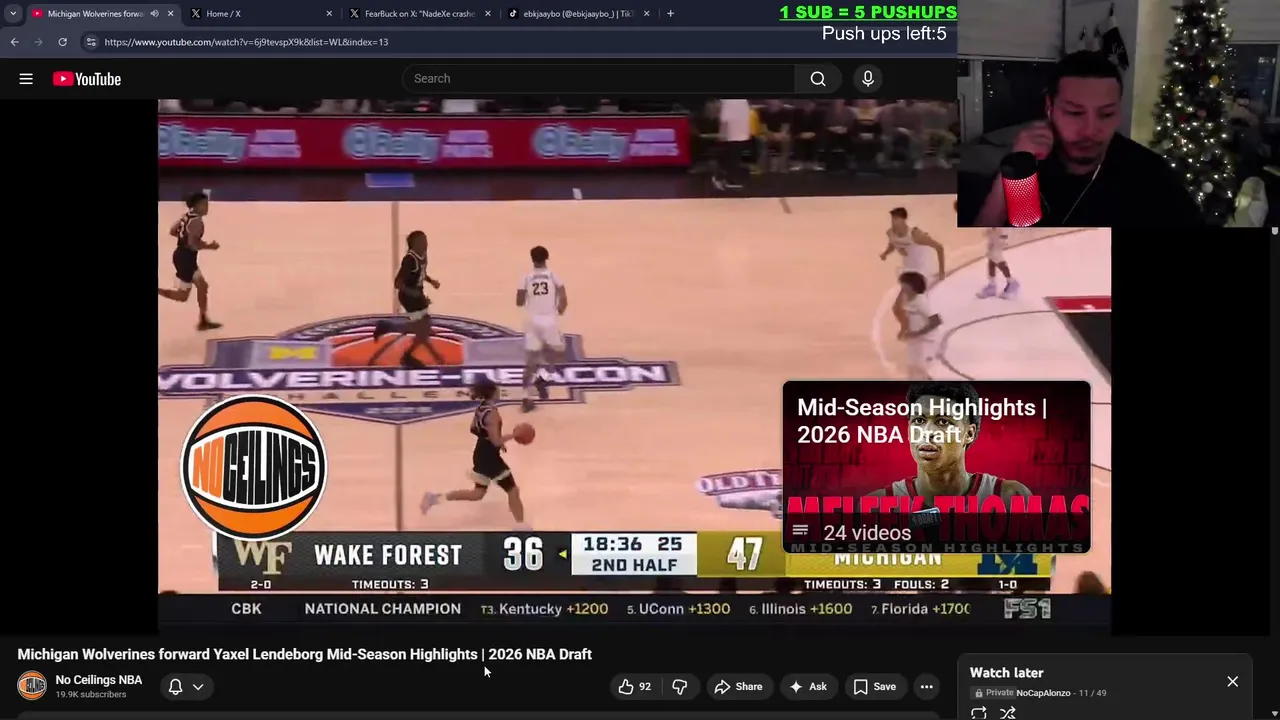Screen dimensions: 1280x720
Task: Toggle loop playlist in Watch later
Action: (x=979, y=713)
